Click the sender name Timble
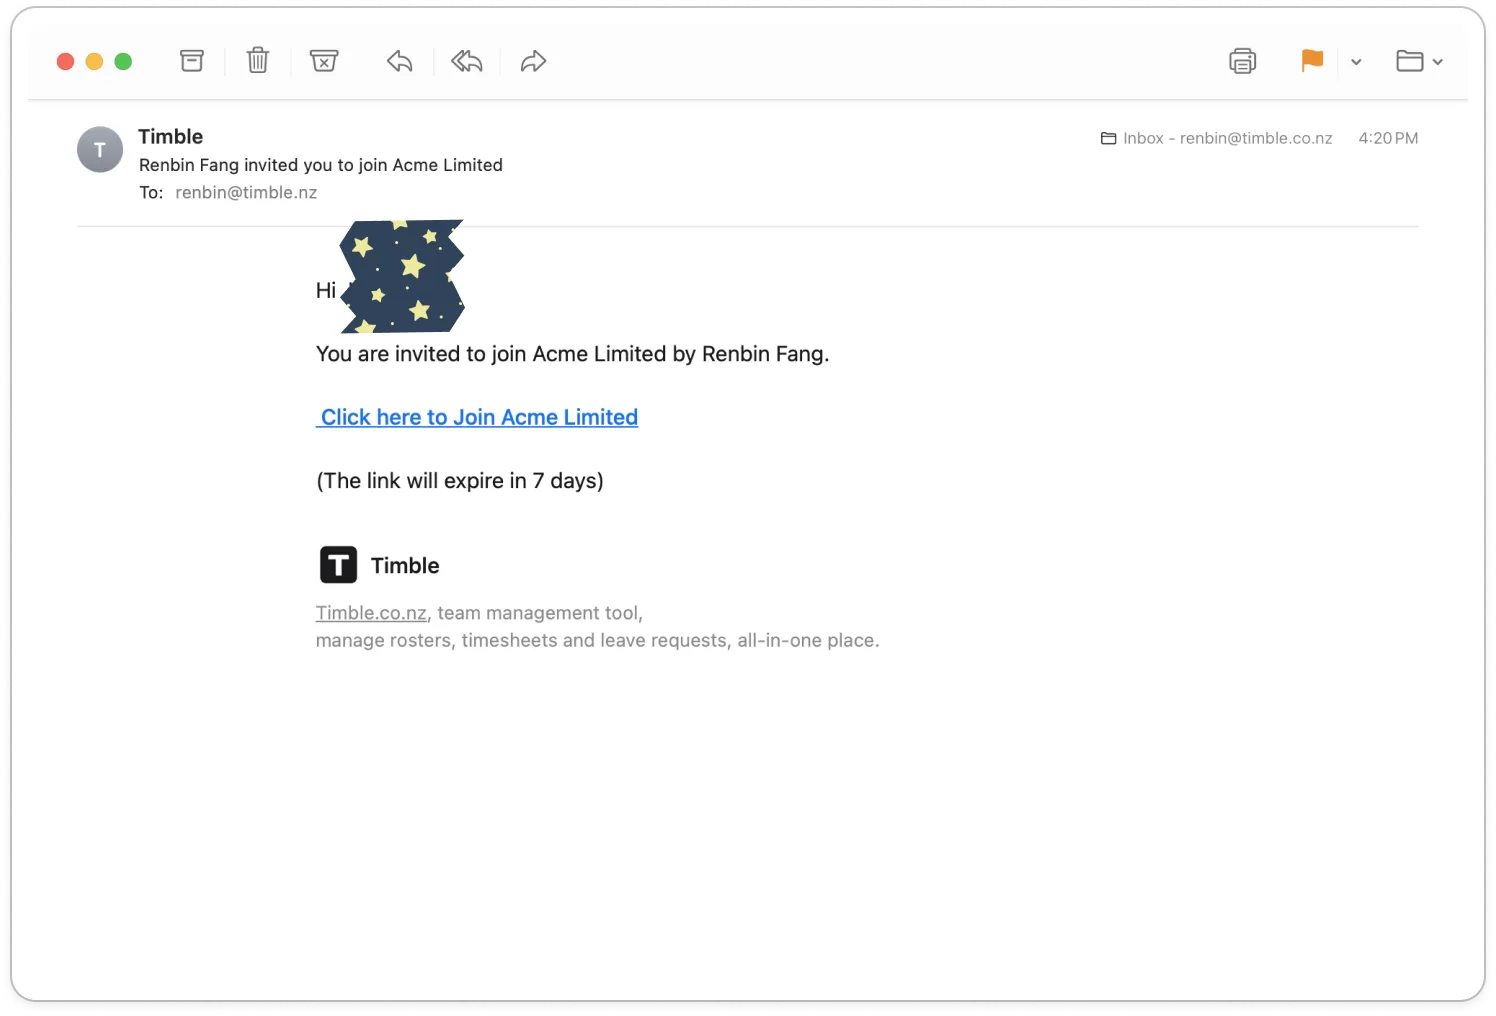This screenshot has height=1016, width=1496. [x=171, y=136]
